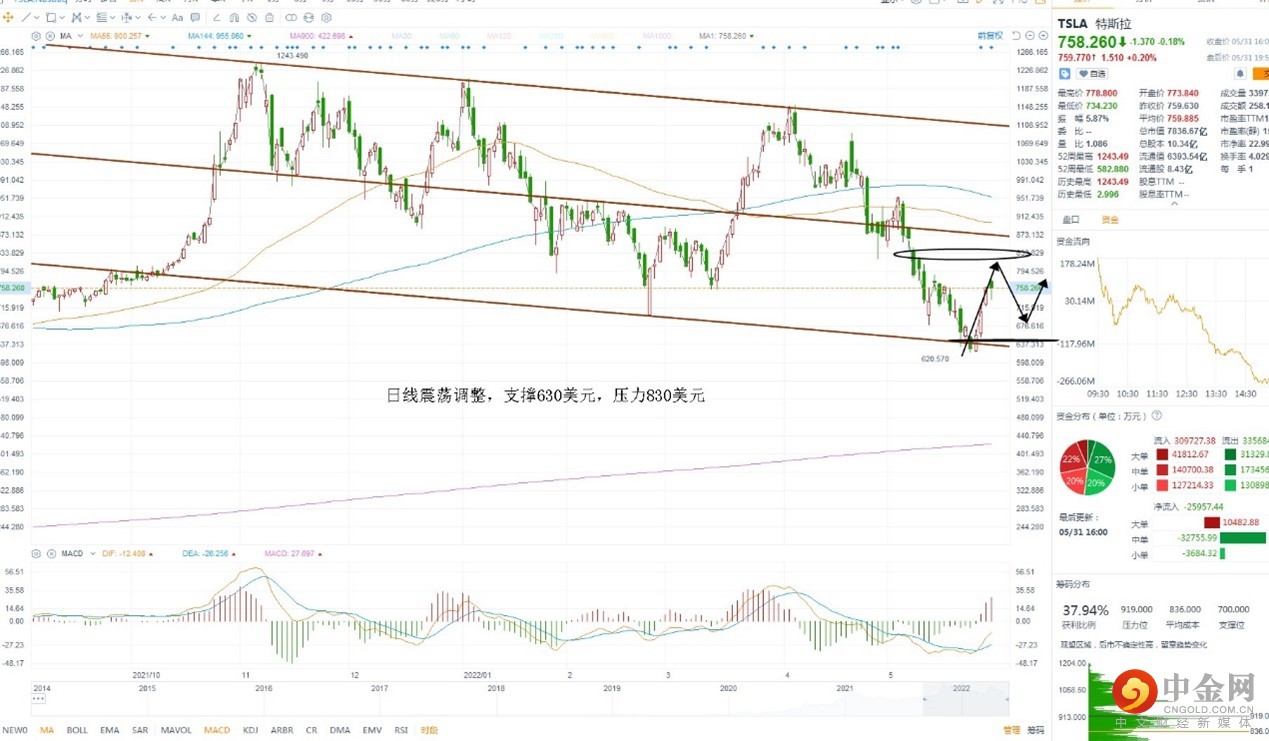Select the SAR indicator
Image resolution: width=1269 pixels, height=741 pixels.
[x=140, y=730]
